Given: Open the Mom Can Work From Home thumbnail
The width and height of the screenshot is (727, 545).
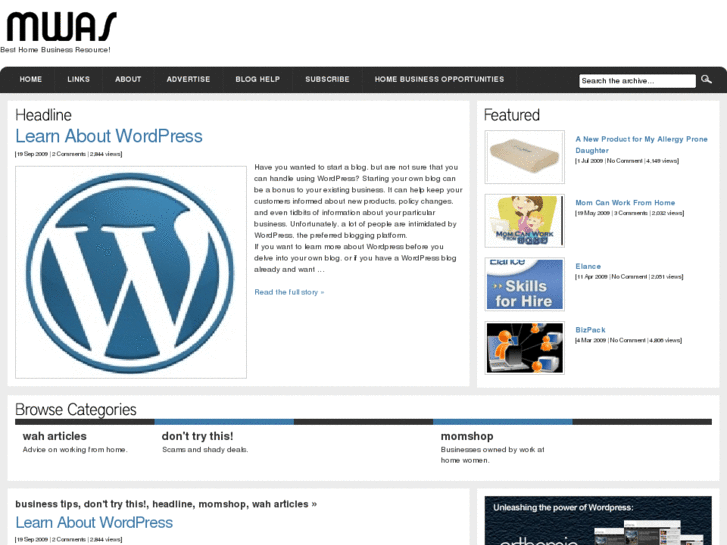Looking at the screenshot, I should pos(524,221).
